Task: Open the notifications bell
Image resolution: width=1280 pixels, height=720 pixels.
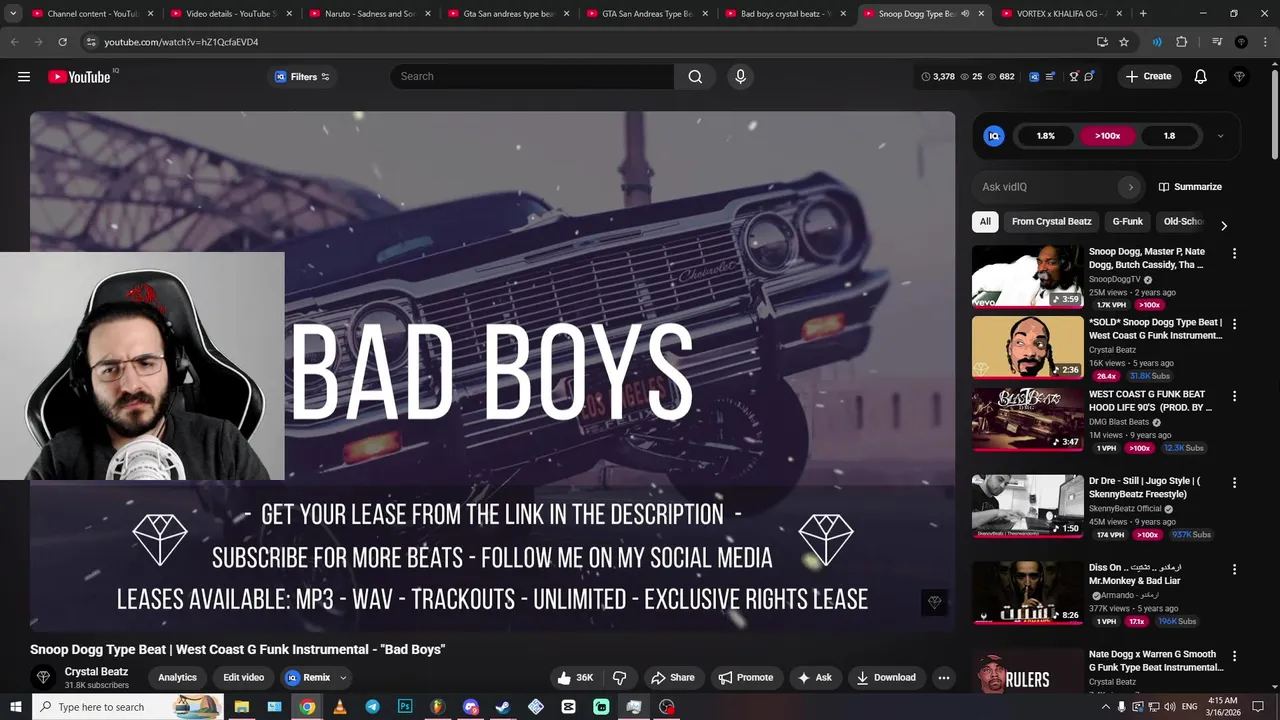Action: click(x=1201, y=76)
